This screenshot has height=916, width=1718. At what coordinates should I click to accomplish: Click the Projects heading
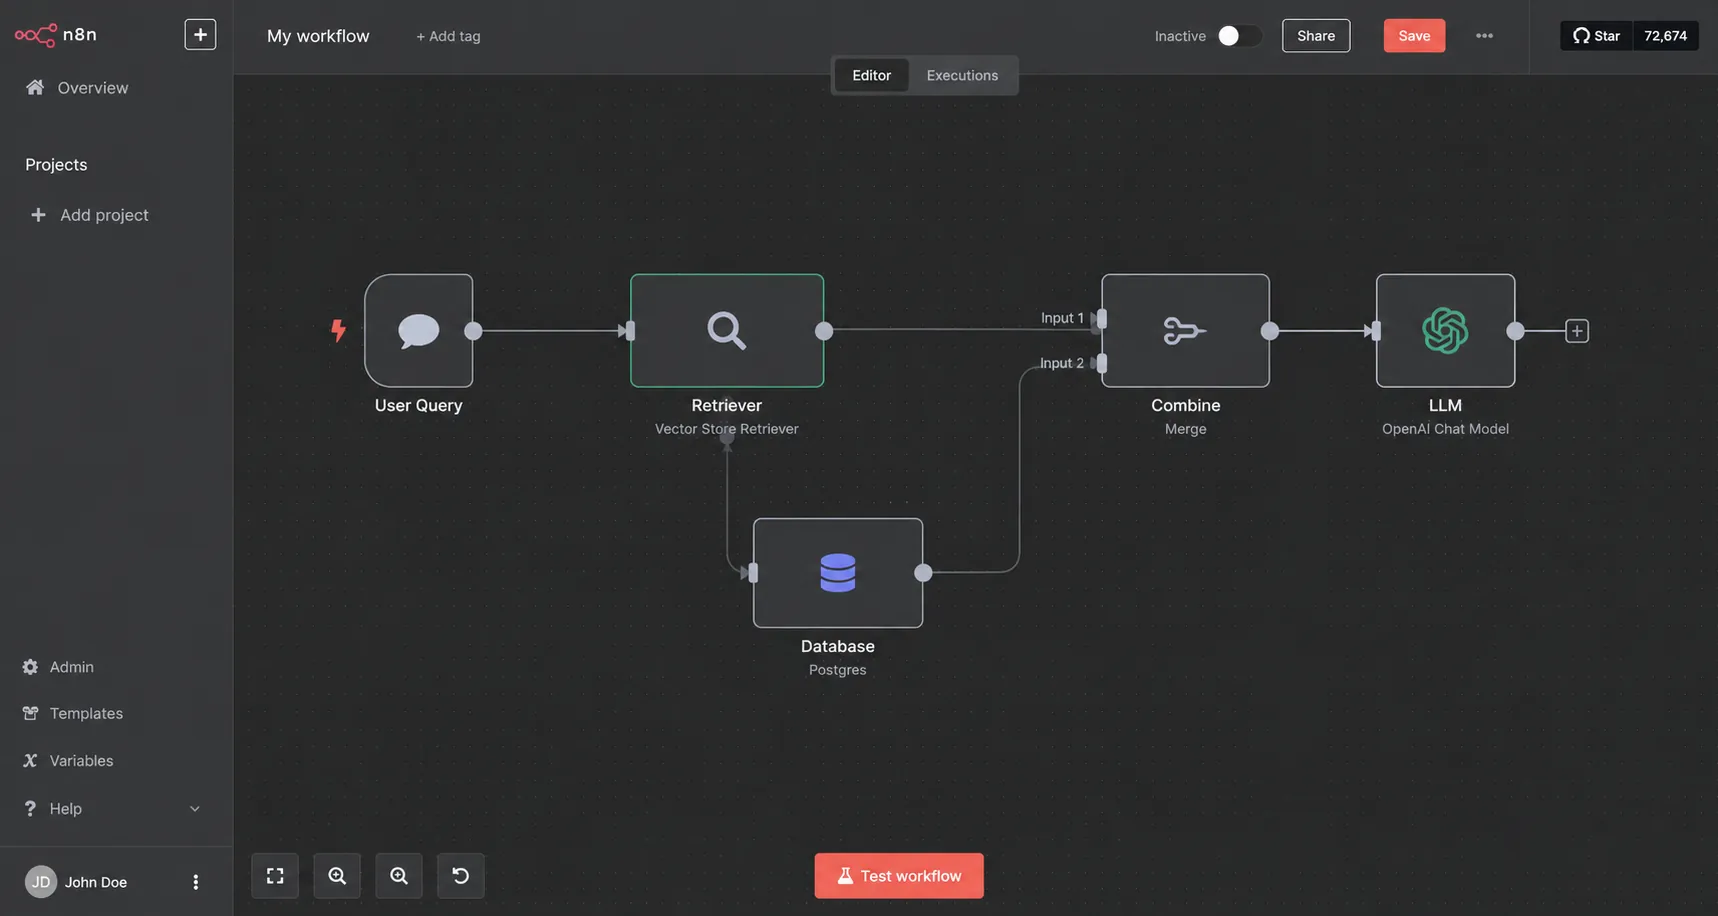[x=56, y=165]
